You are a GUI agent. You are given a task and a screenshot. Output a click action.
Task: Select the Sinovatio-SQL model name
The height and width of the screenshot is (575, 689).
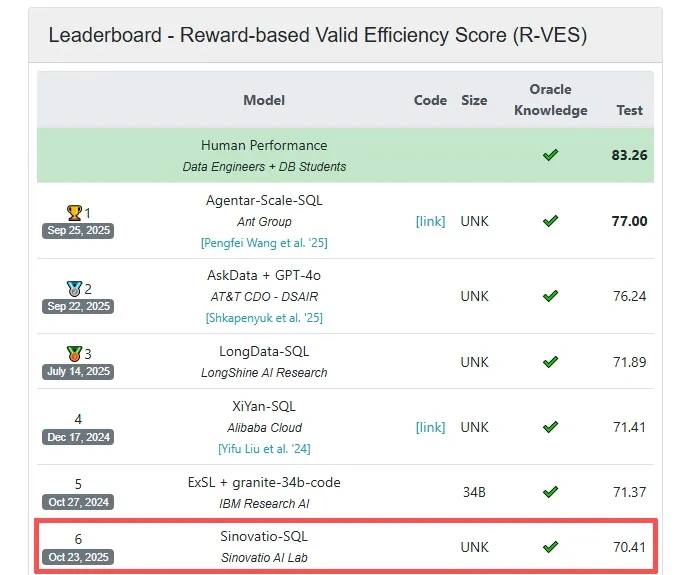pyautogui.click(x=264, y=537)
